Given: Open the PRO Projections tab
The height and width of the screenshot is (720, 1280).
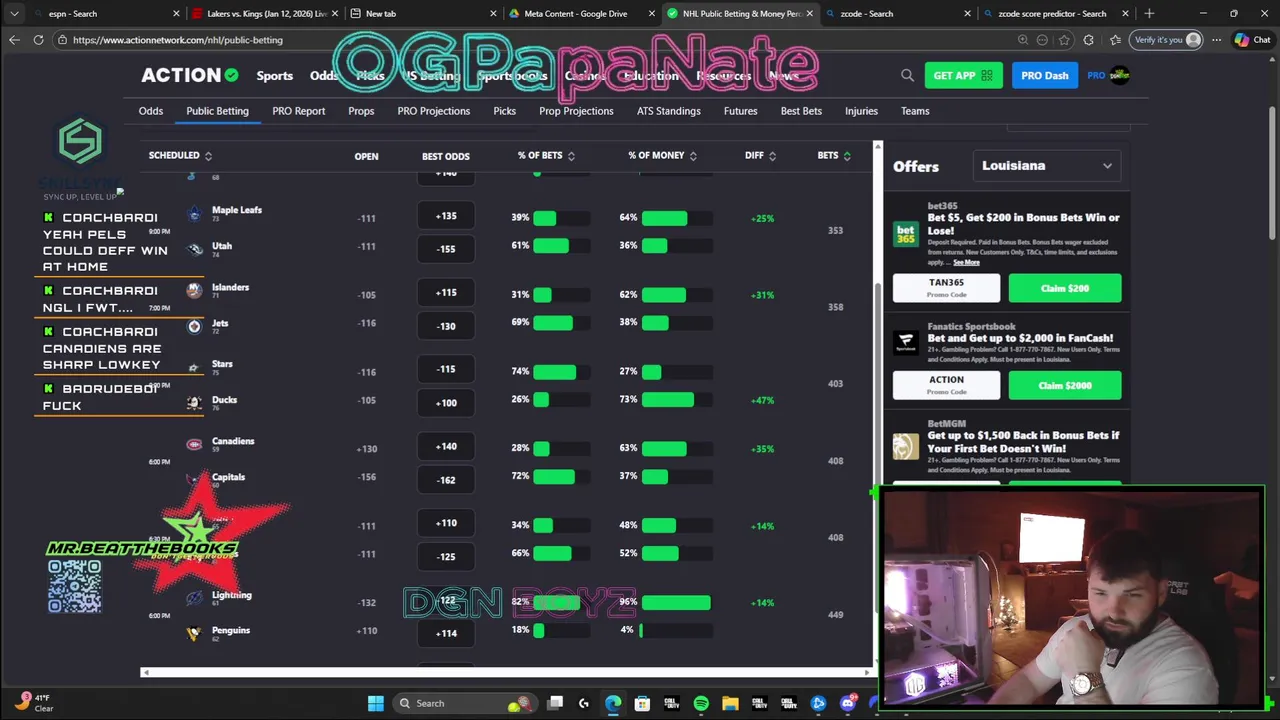Looking at the screenshot, I should tap(433, 111).
